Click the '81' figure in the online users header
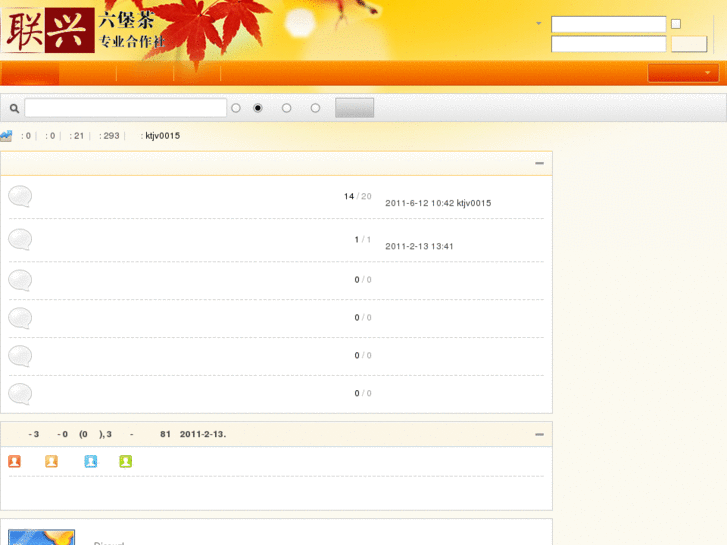 (x=165, y=434)
